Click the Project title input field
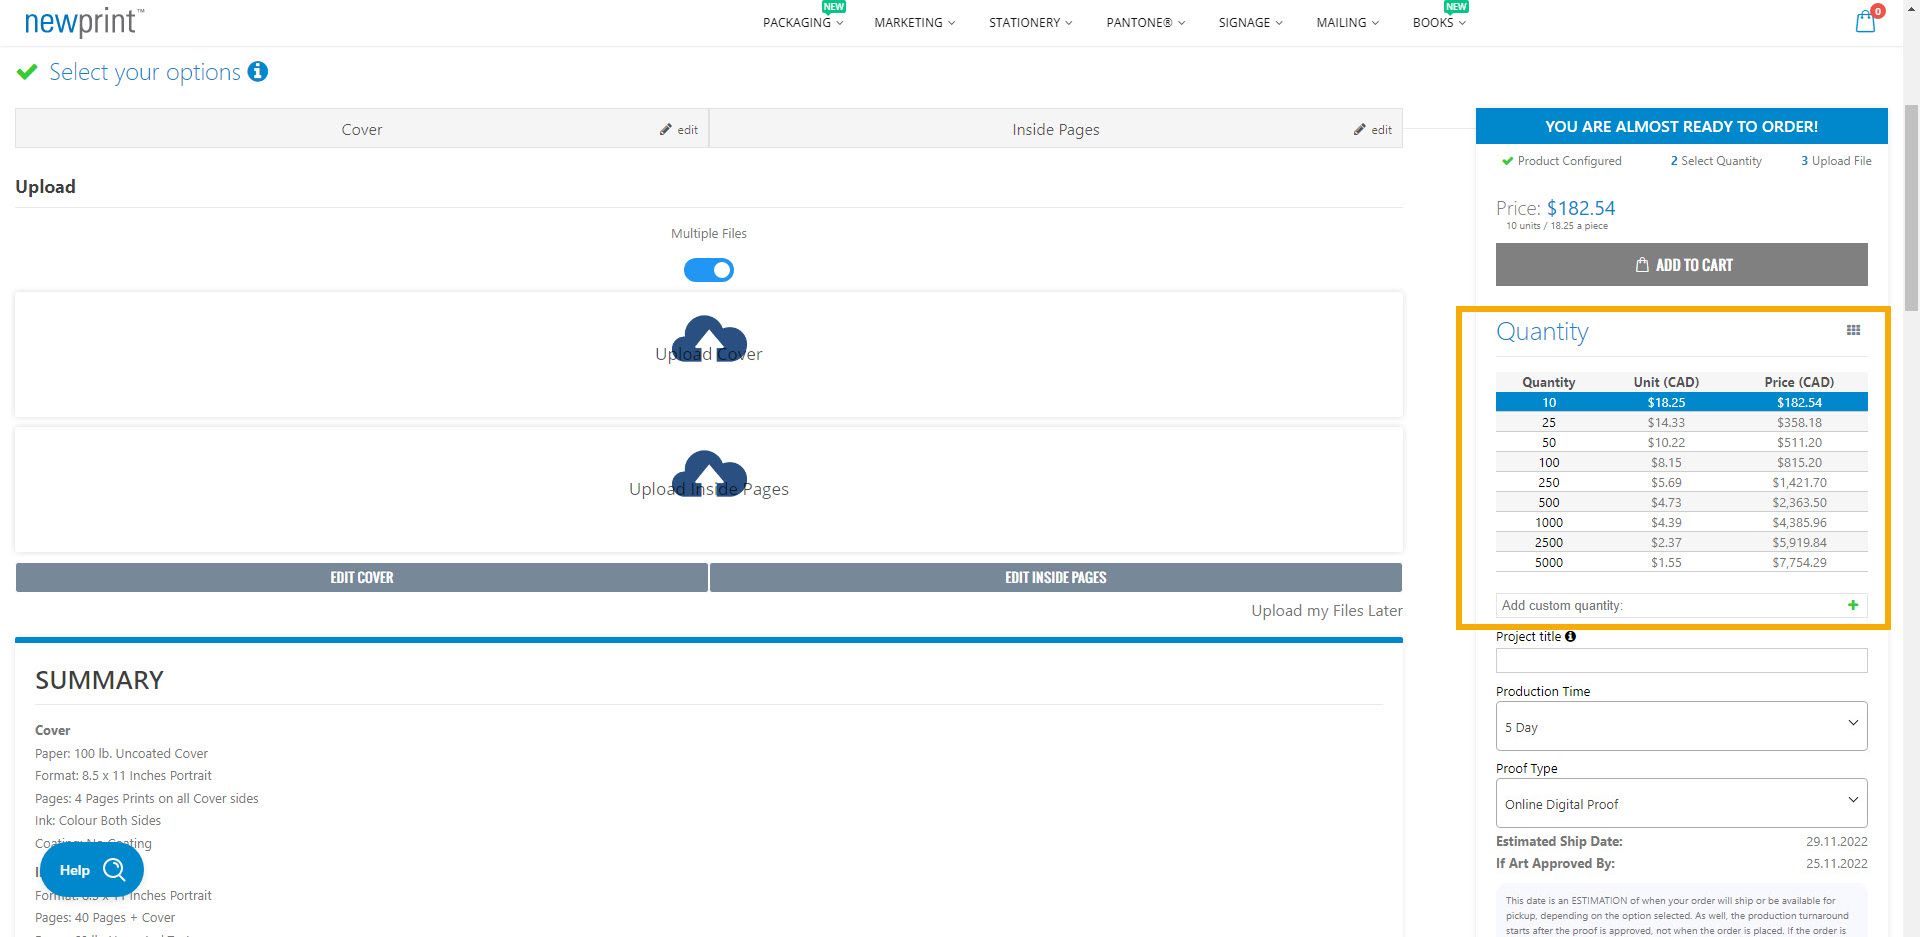Image resolution: width=1920 pixels, height=937 pixels. tap(1681, 660)
